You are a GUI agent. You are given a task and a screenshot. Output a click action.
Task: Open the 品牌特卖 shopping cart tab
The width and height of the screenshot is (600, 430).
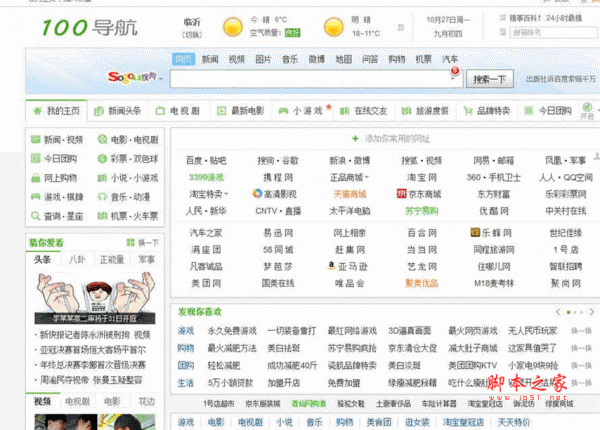point(487,111)
